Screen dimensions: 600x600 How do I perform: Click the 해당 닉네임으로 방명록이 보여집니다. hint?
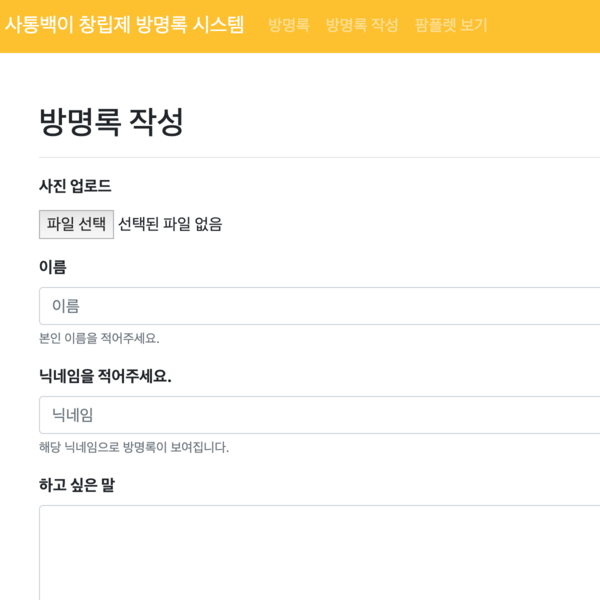tap(134, 447)
